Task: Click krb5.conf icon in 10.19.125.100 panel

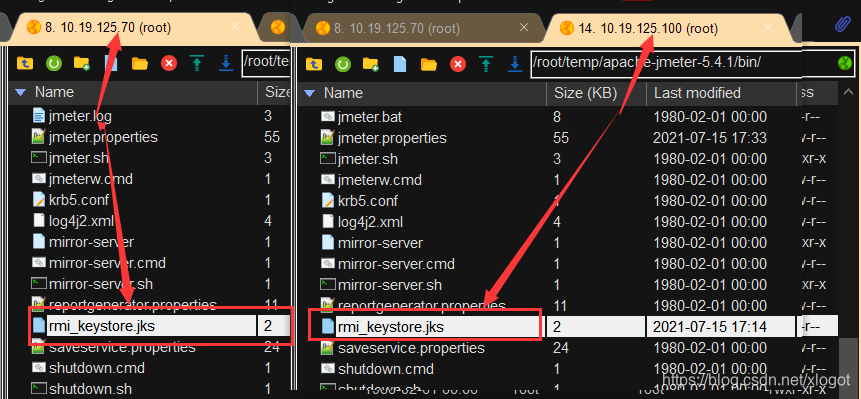Action: point(328,201)
